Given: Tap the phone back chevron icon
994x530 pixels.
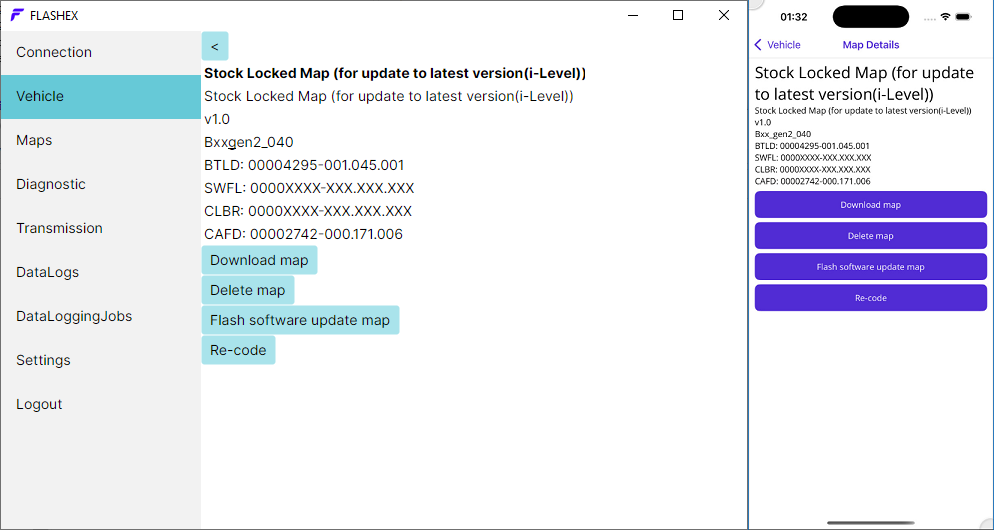Looking at the screenshot, I should click(x=759, y=45).
